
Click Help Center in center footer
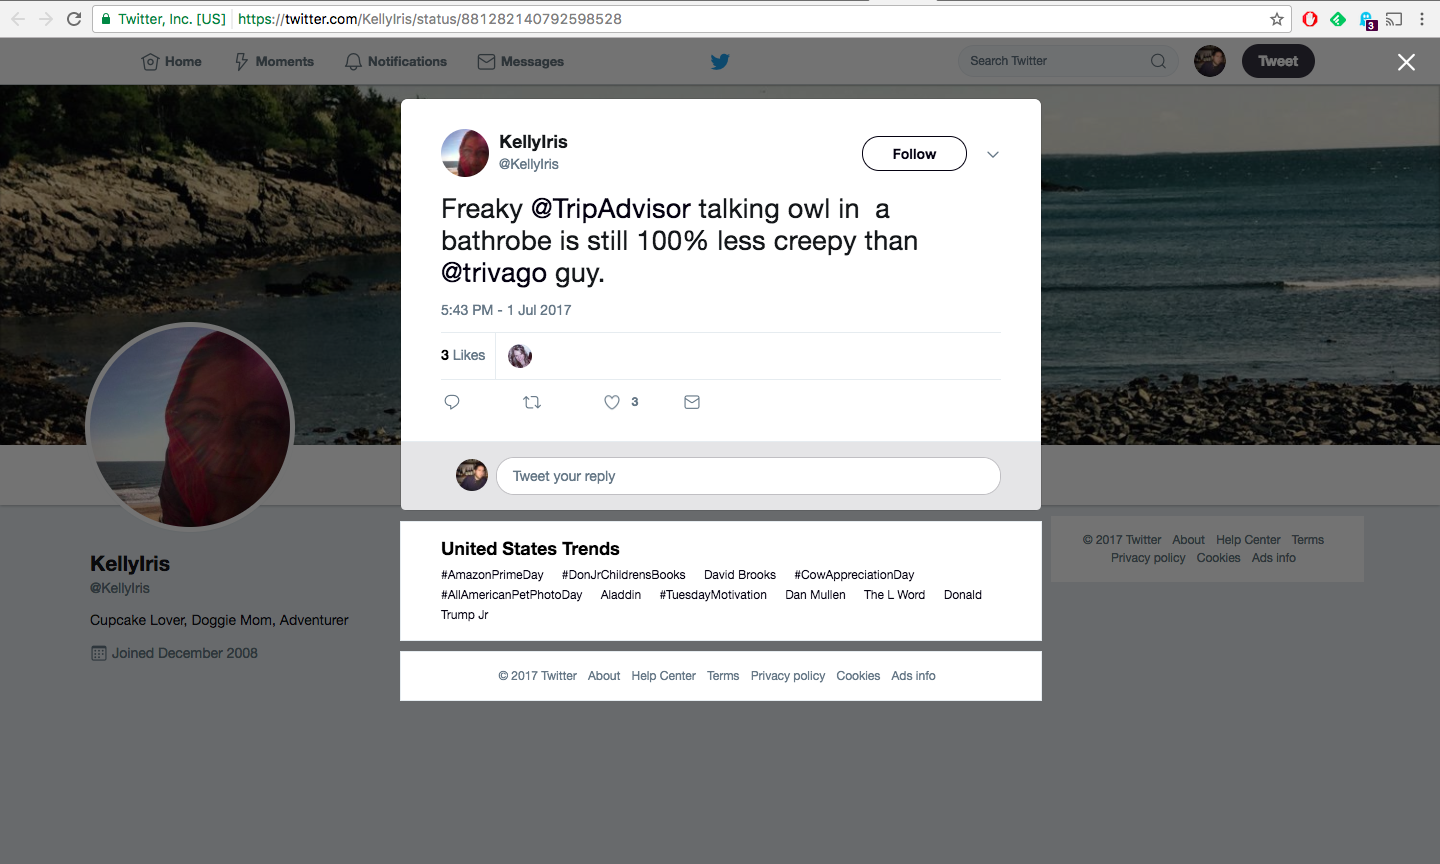coord(663,676)
